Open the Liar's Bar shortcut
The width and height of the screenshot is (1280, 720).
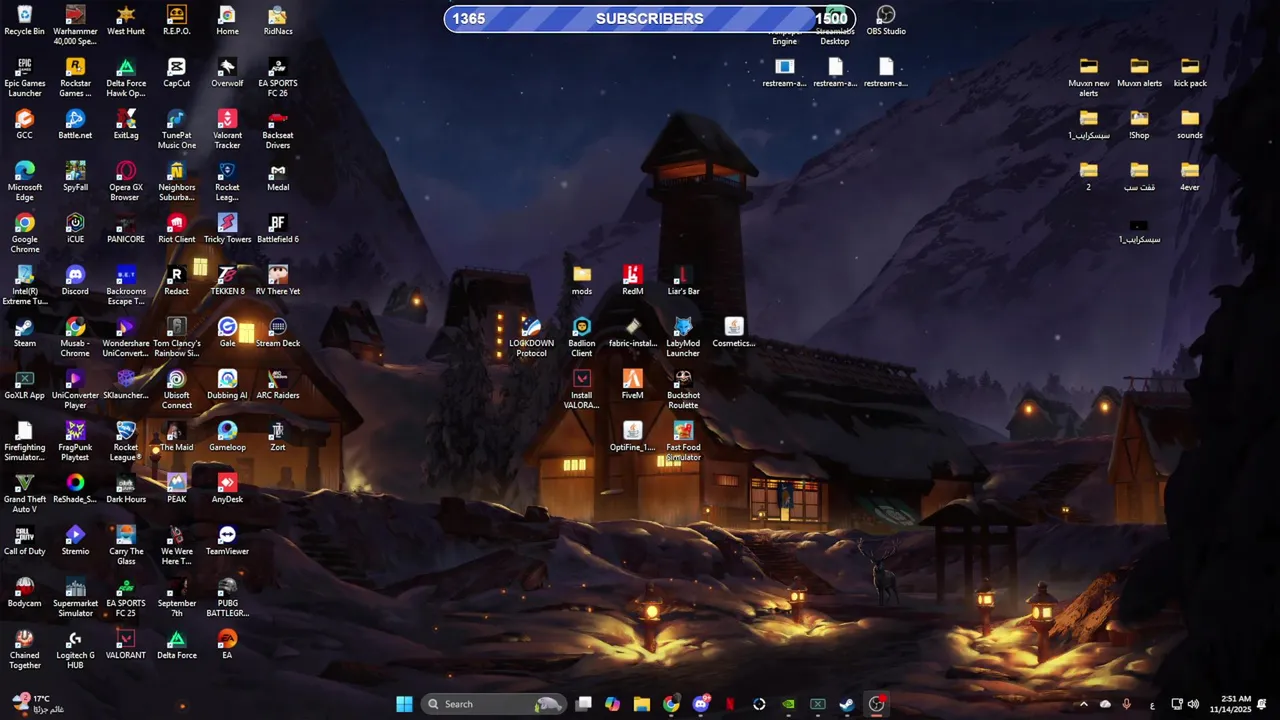[x=683, y=280]
